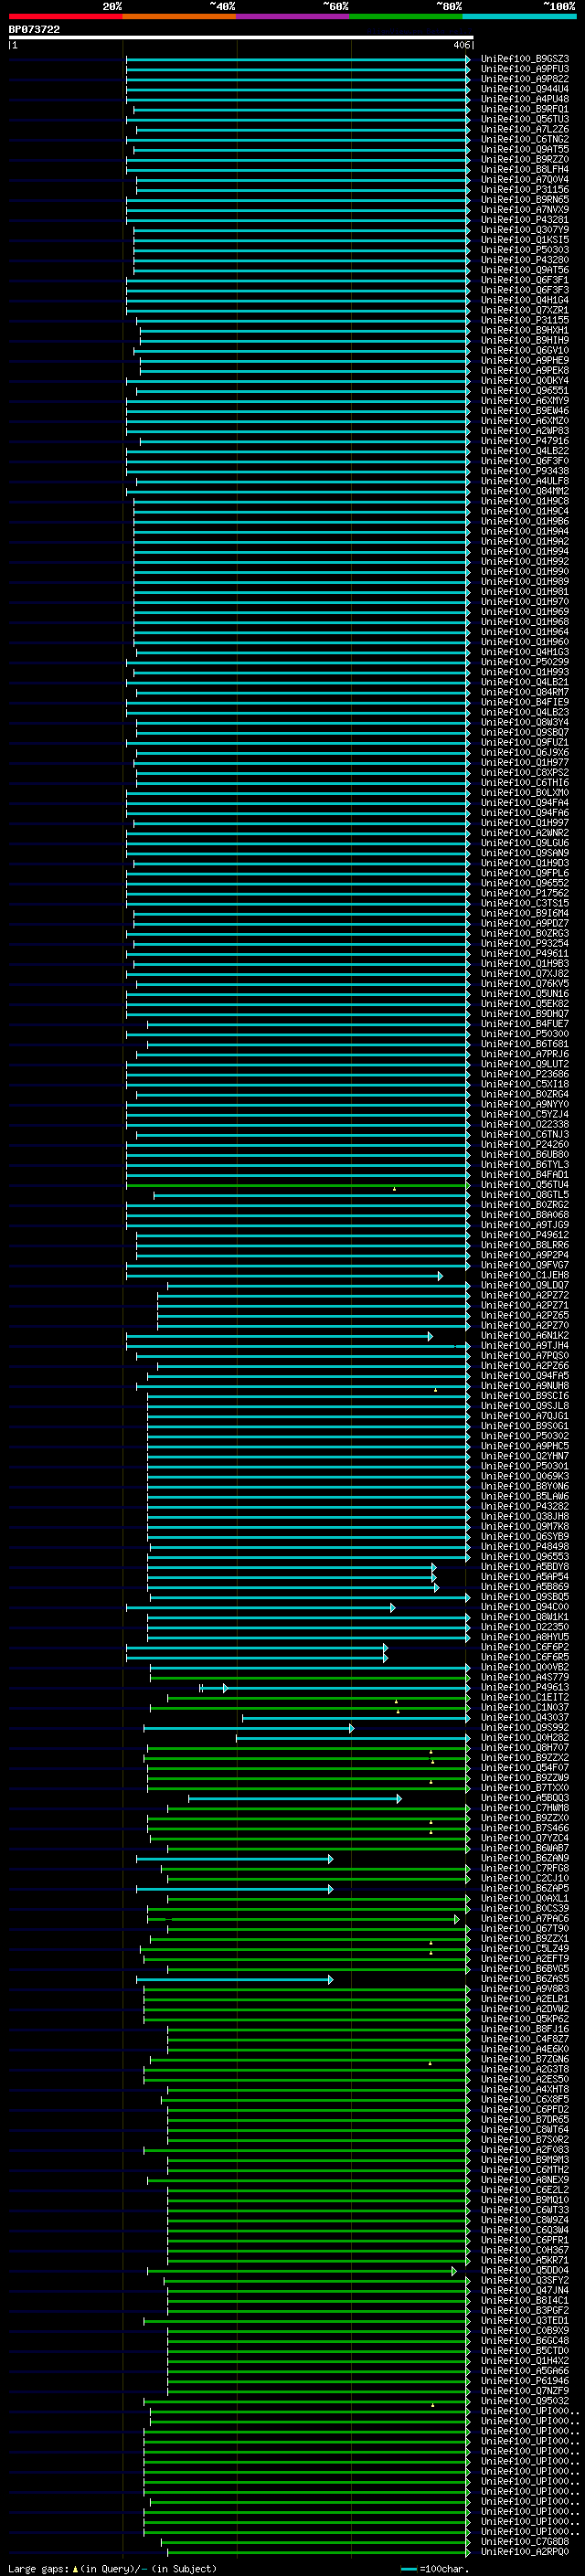Select last hit UniRef100_A2RPQ0
The width and height of the screenshot is (585, 2576).
tap(525, 2551)
